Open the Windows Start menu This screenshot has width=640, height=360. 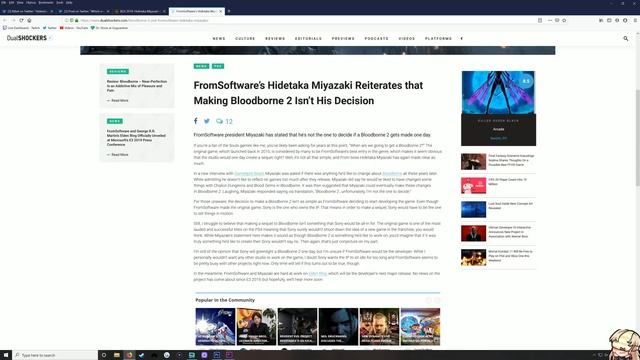point(6,355)
